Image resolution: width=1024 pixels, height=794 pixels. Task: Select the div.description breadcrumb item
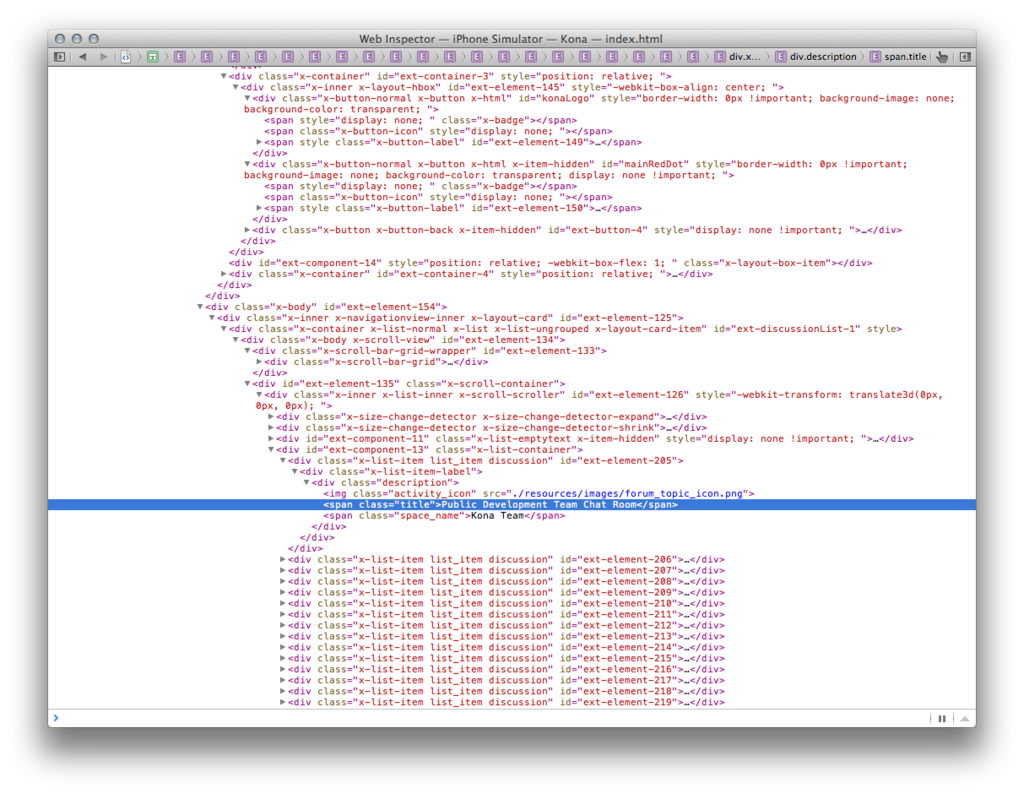pos(816,57)
